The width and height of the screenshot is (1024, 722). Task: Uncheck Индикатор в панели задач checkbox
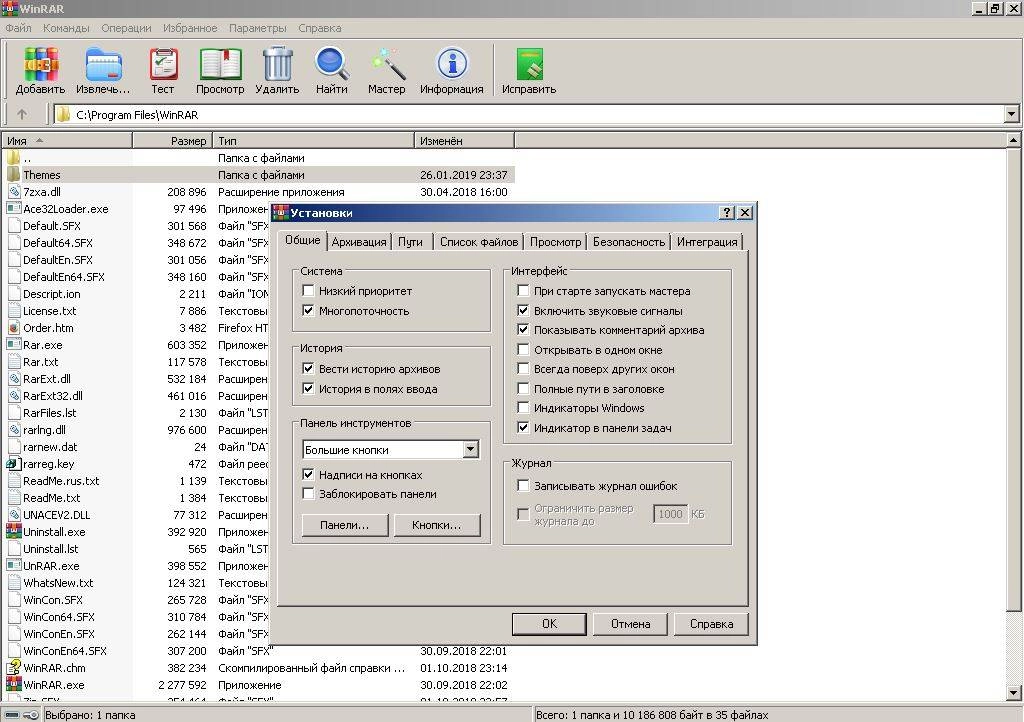point(523,427)
